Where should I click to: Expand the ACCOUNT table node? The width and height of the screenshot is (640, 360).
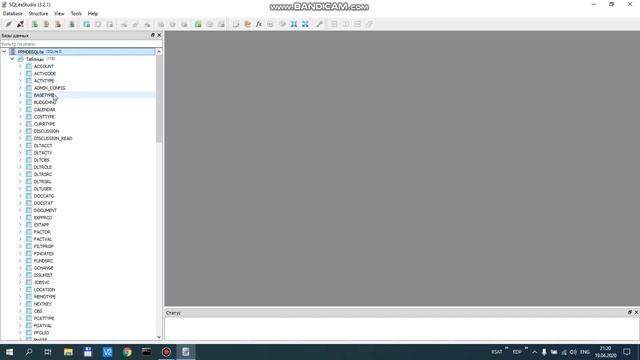coord(20,66)
